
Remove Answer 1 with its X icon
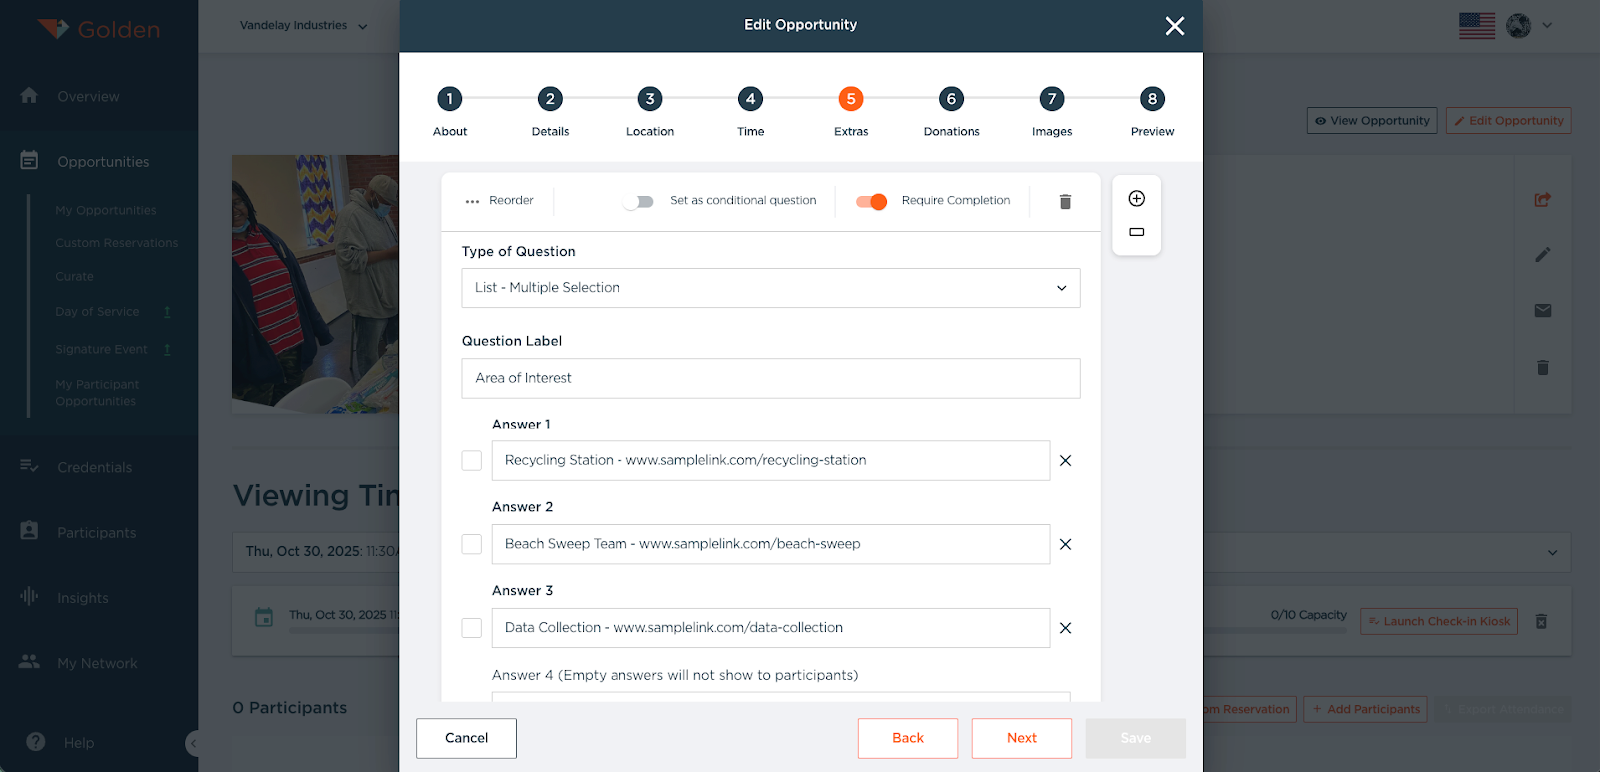(1065, 461)
